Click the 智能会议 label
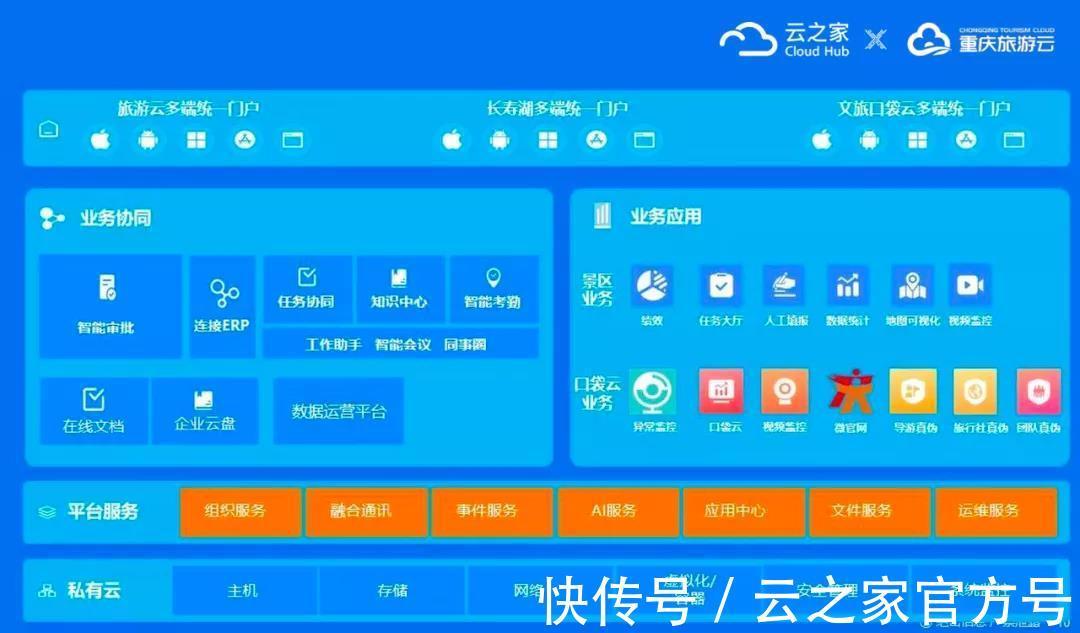 [x=403, y=344]
